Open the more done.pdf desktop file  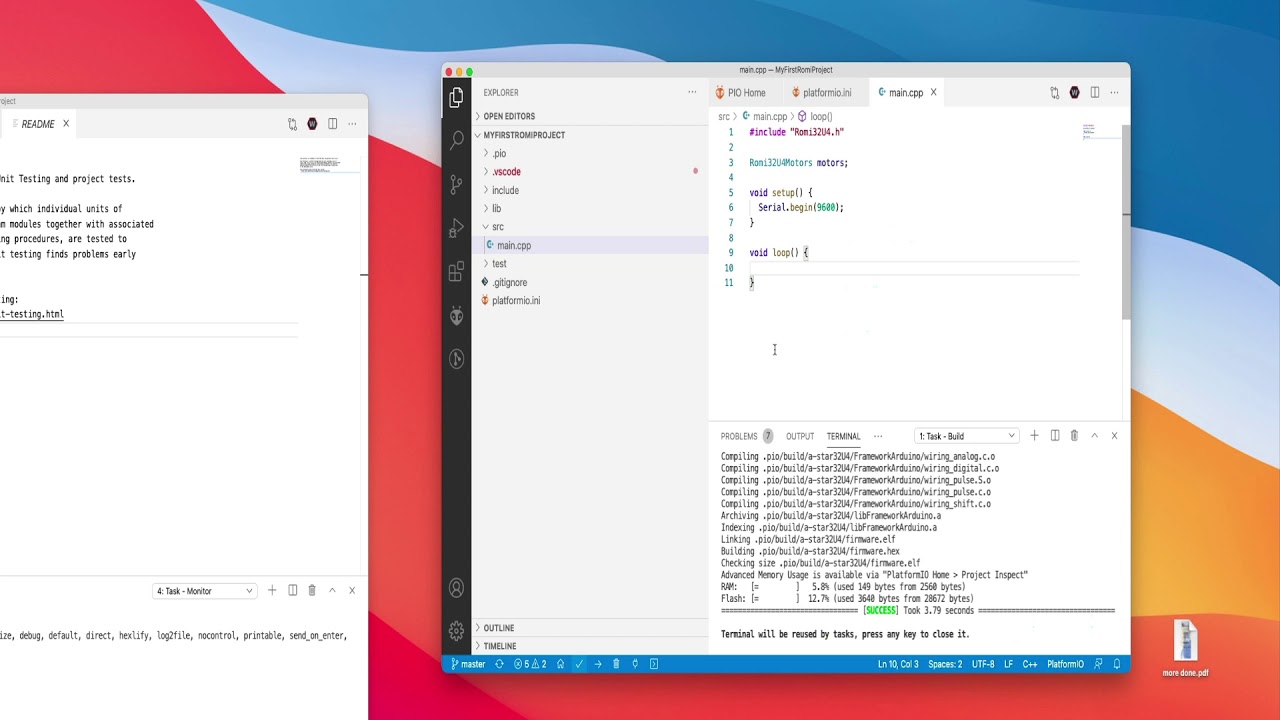[1185, 648]
